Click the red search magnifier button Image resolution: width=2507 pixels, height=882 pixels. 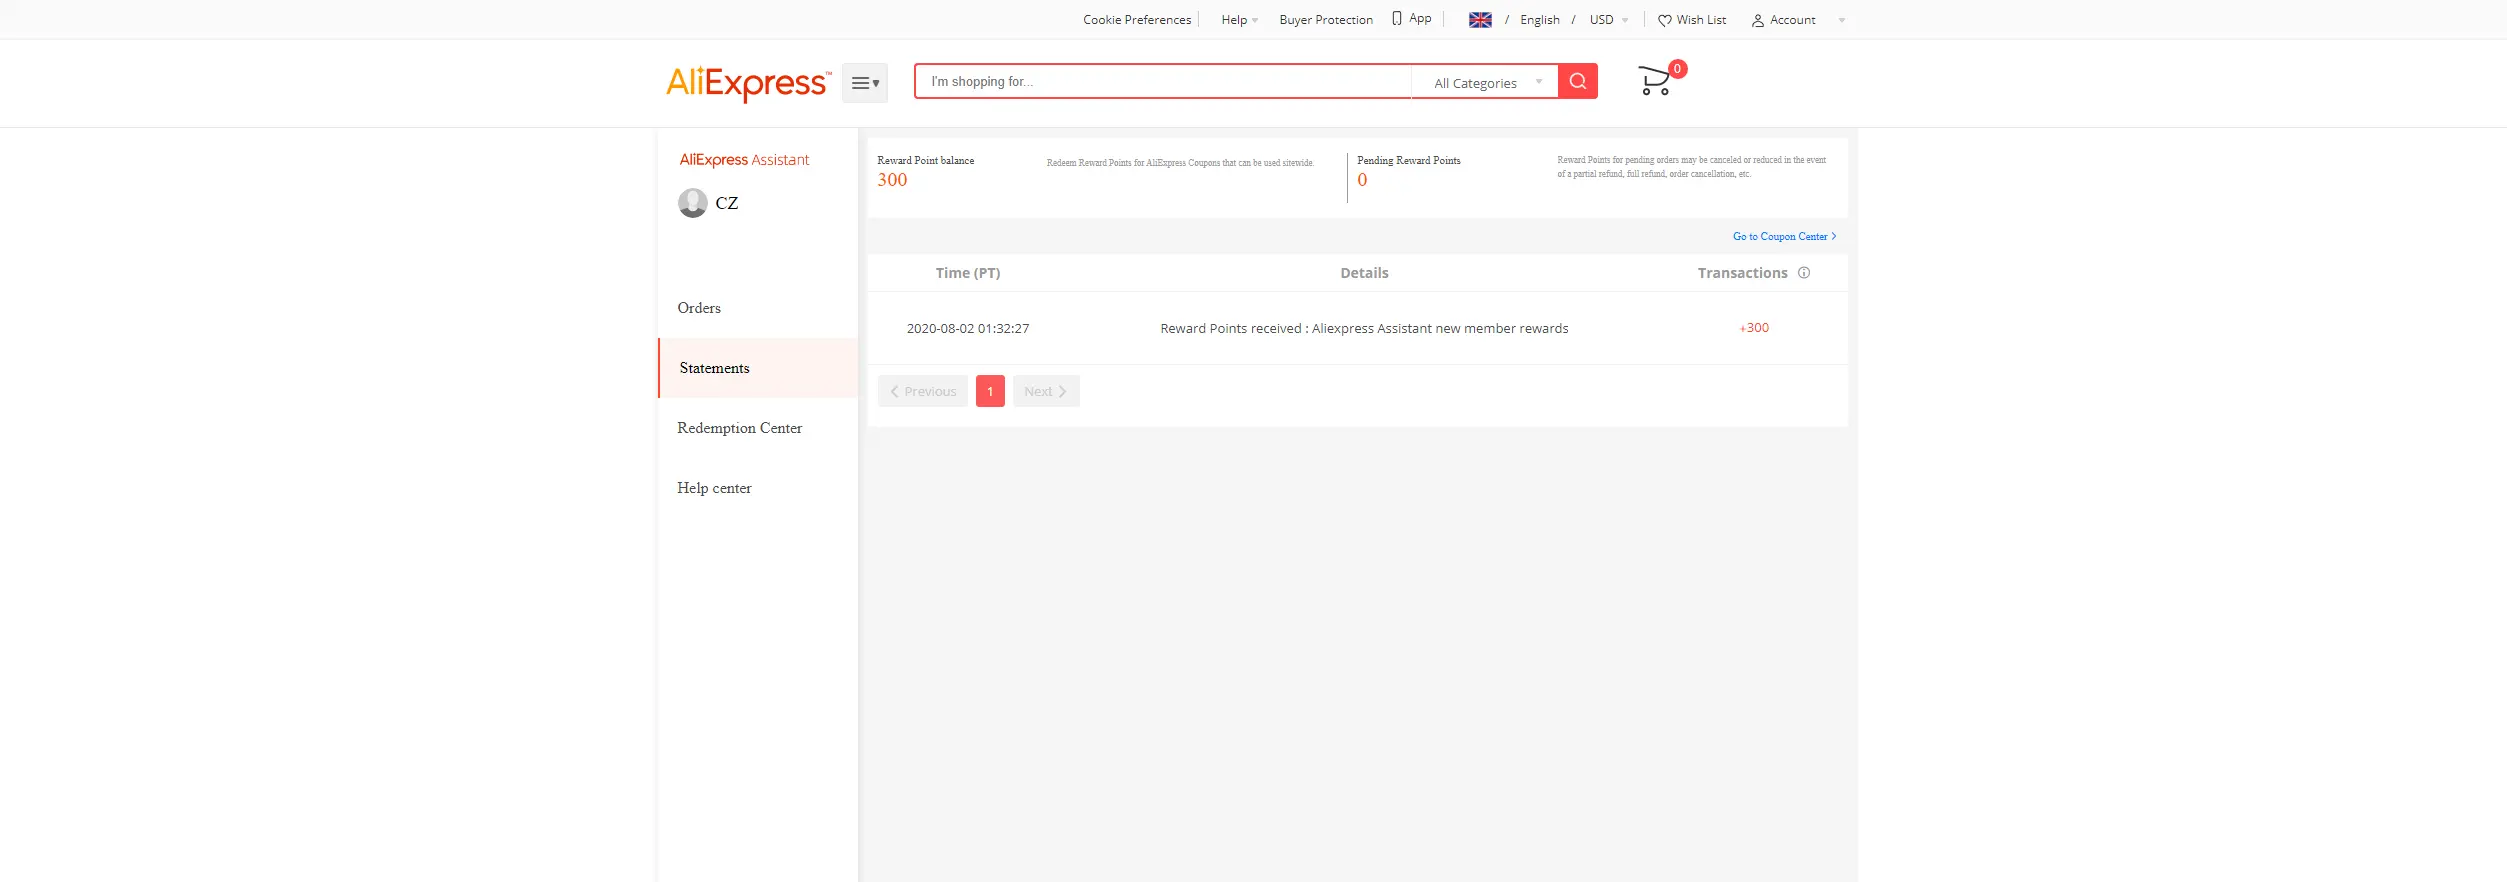1578,81
